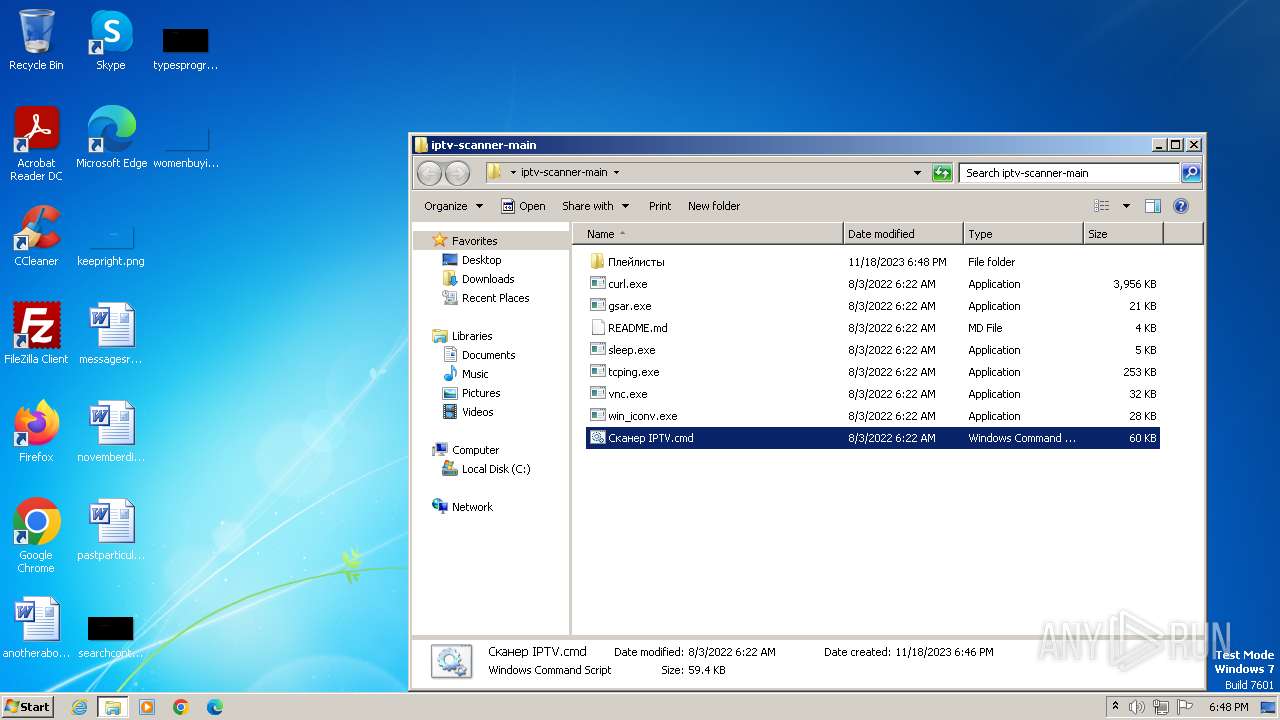Viewport: 1280px width, 720px height.
Task: Sort files by the Size column header
Action: pos(1123,234)
